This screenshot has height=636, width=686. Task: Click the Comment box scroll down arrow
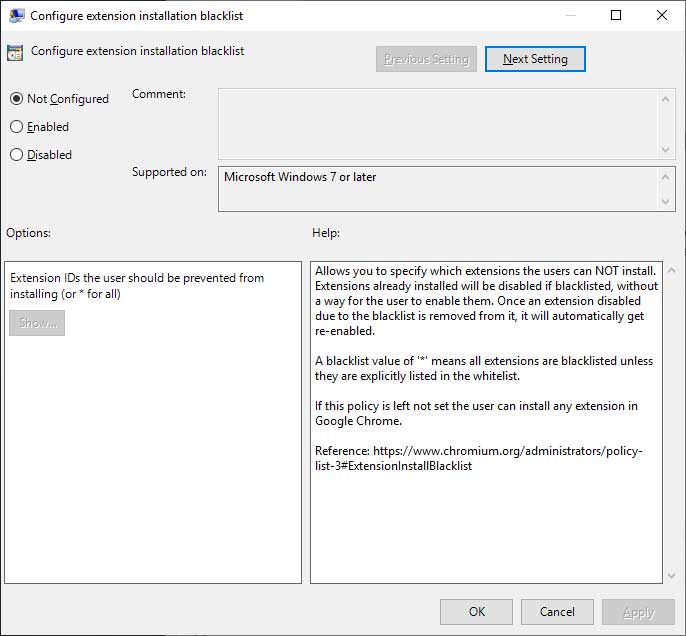pos(665,149)
